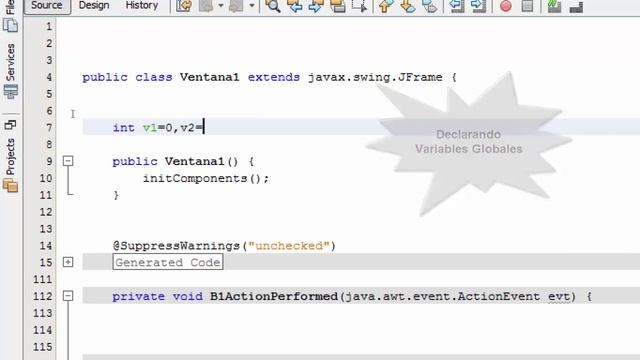
Task: Go to the next search occurrence
Action: (316, 6)
